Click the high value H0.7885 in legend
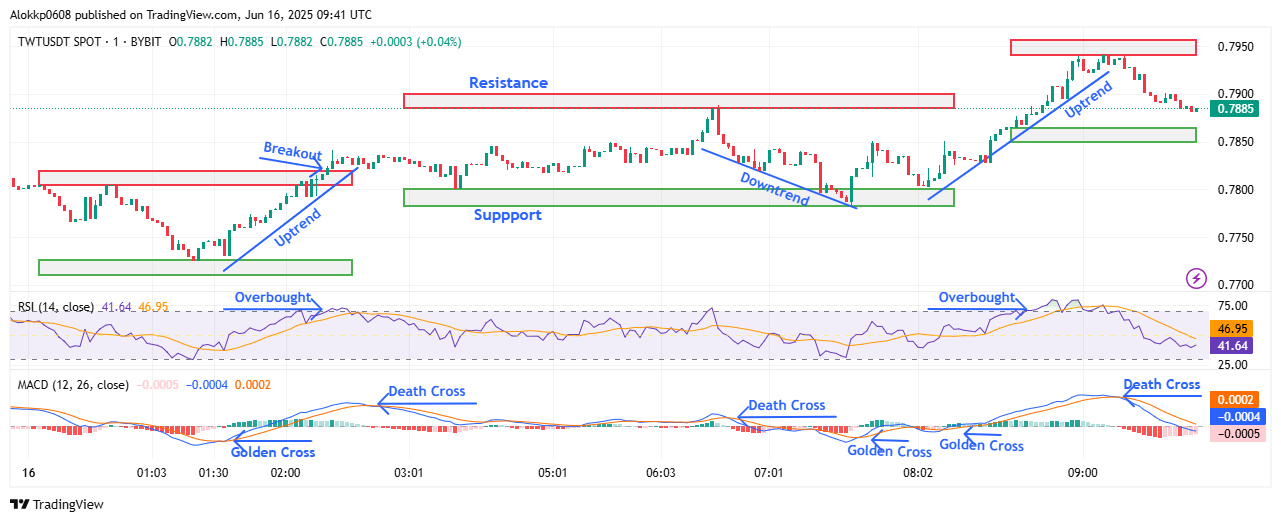This screenshot has width=1281, height=522. (241, 42)
